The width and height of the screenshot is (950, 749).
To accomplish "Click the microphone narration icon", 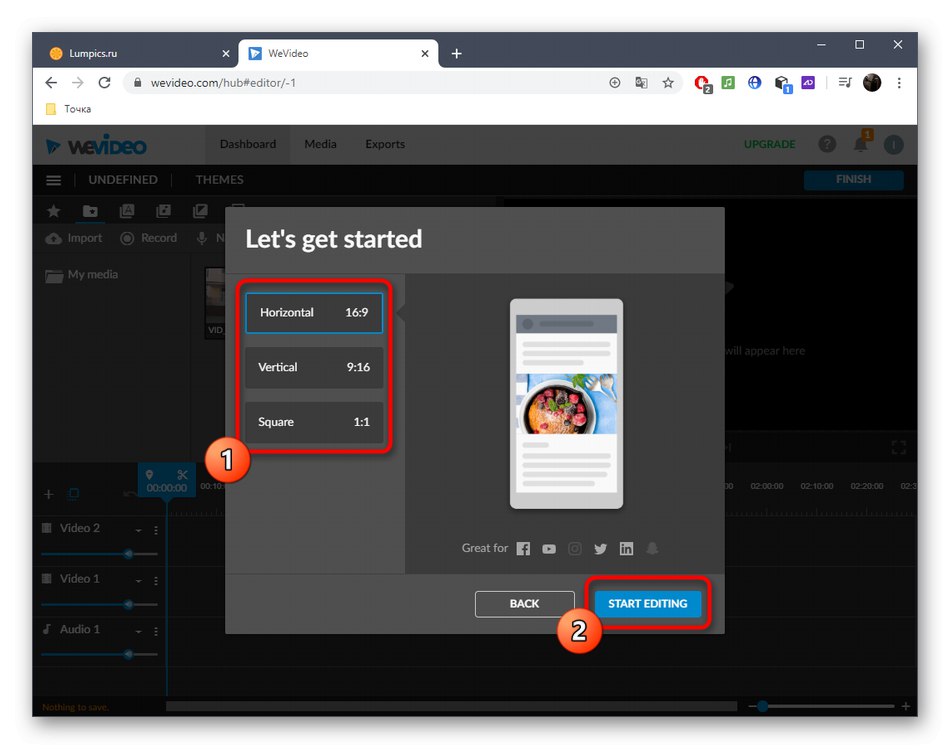I will (202, 239).
